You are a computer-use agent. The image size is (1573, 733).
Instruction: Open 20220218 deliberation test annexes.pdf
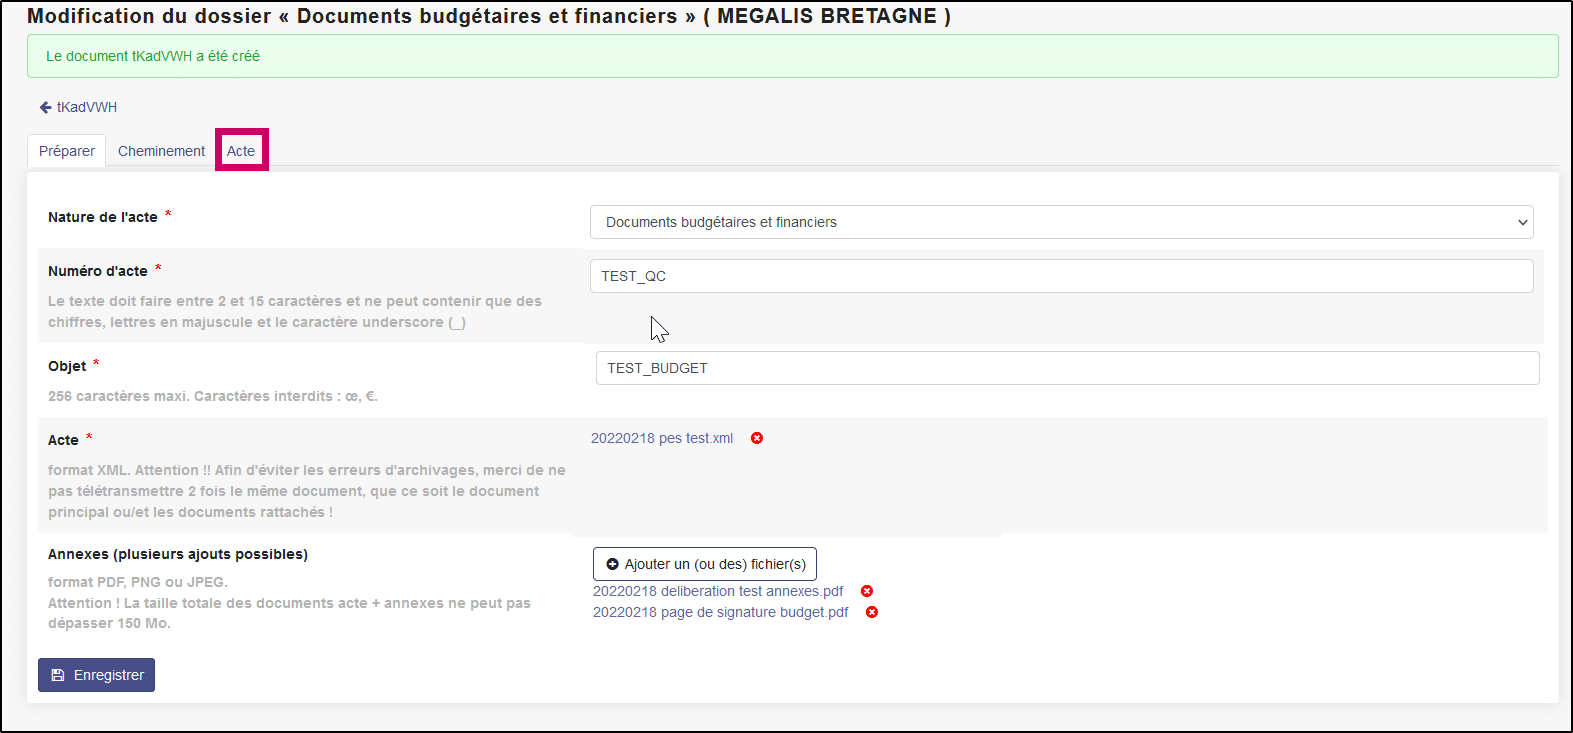(x=718, y=591)
